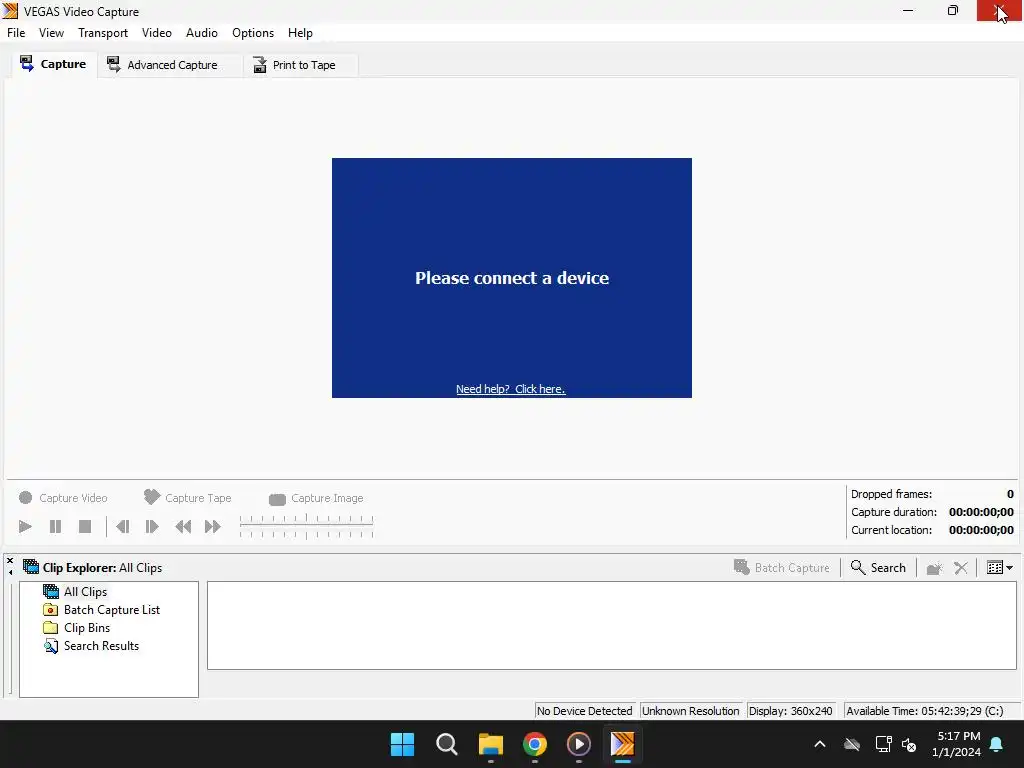The width and height of the screenshot is (1024, 768).
Task: Open the Help menu
Action: [300, 33]
